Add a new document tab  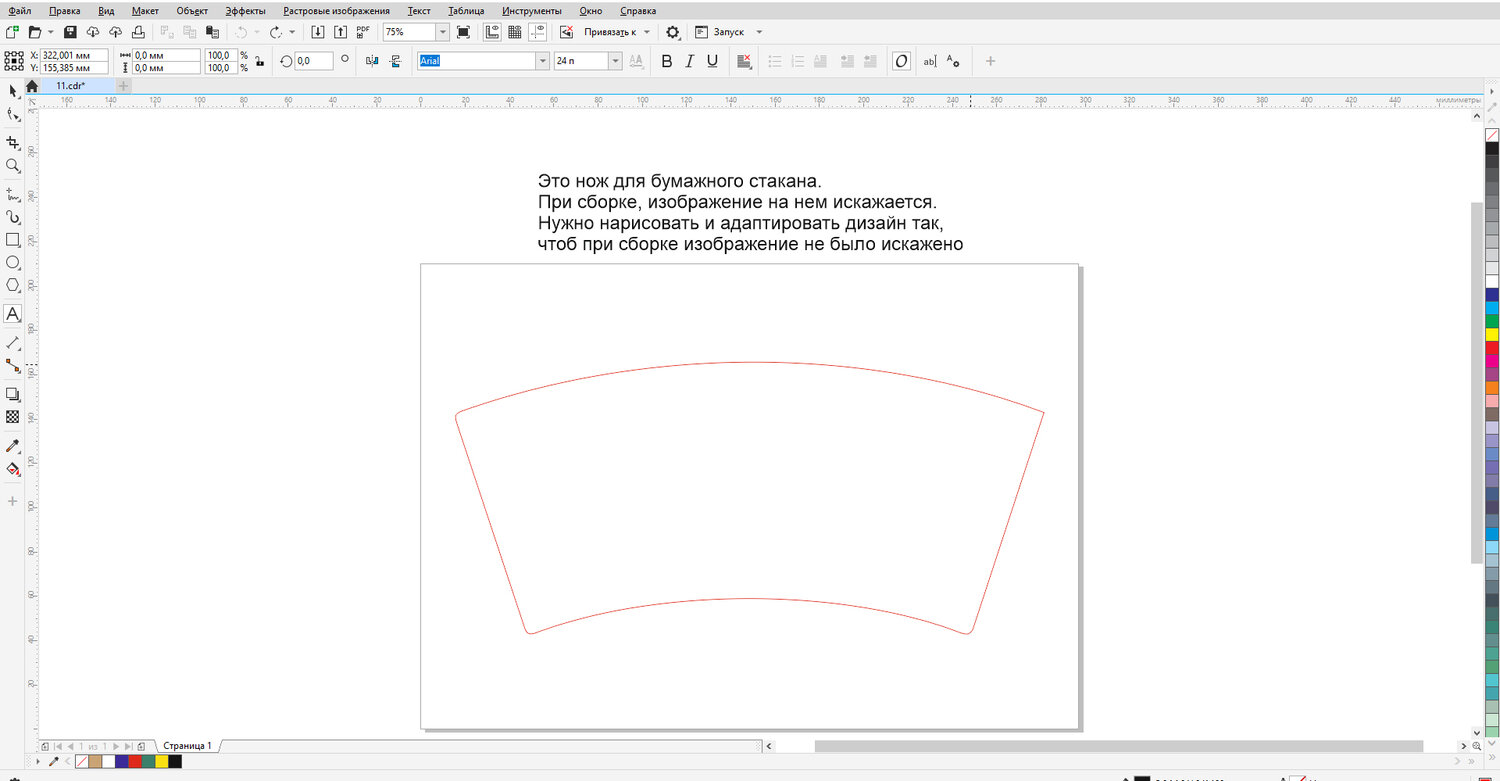click(124, 86)
